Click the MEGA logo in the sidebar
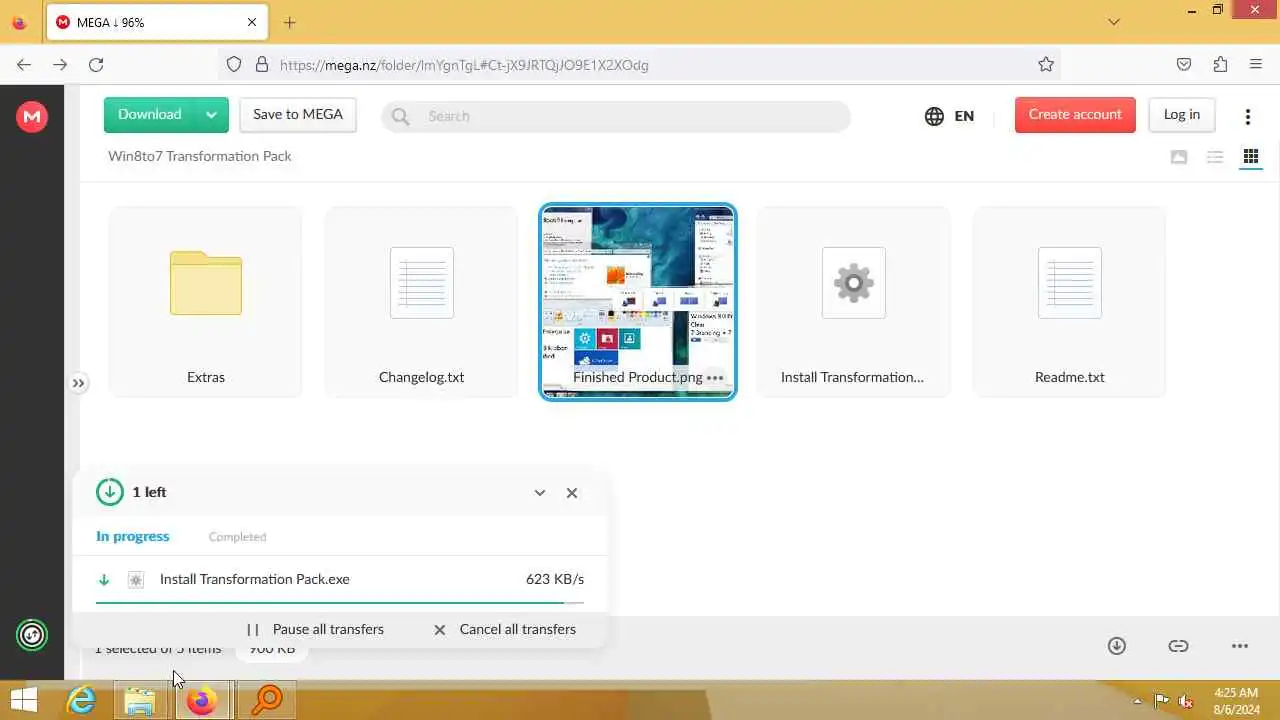Screen dimensions: 1280x720 pos(32,117)
